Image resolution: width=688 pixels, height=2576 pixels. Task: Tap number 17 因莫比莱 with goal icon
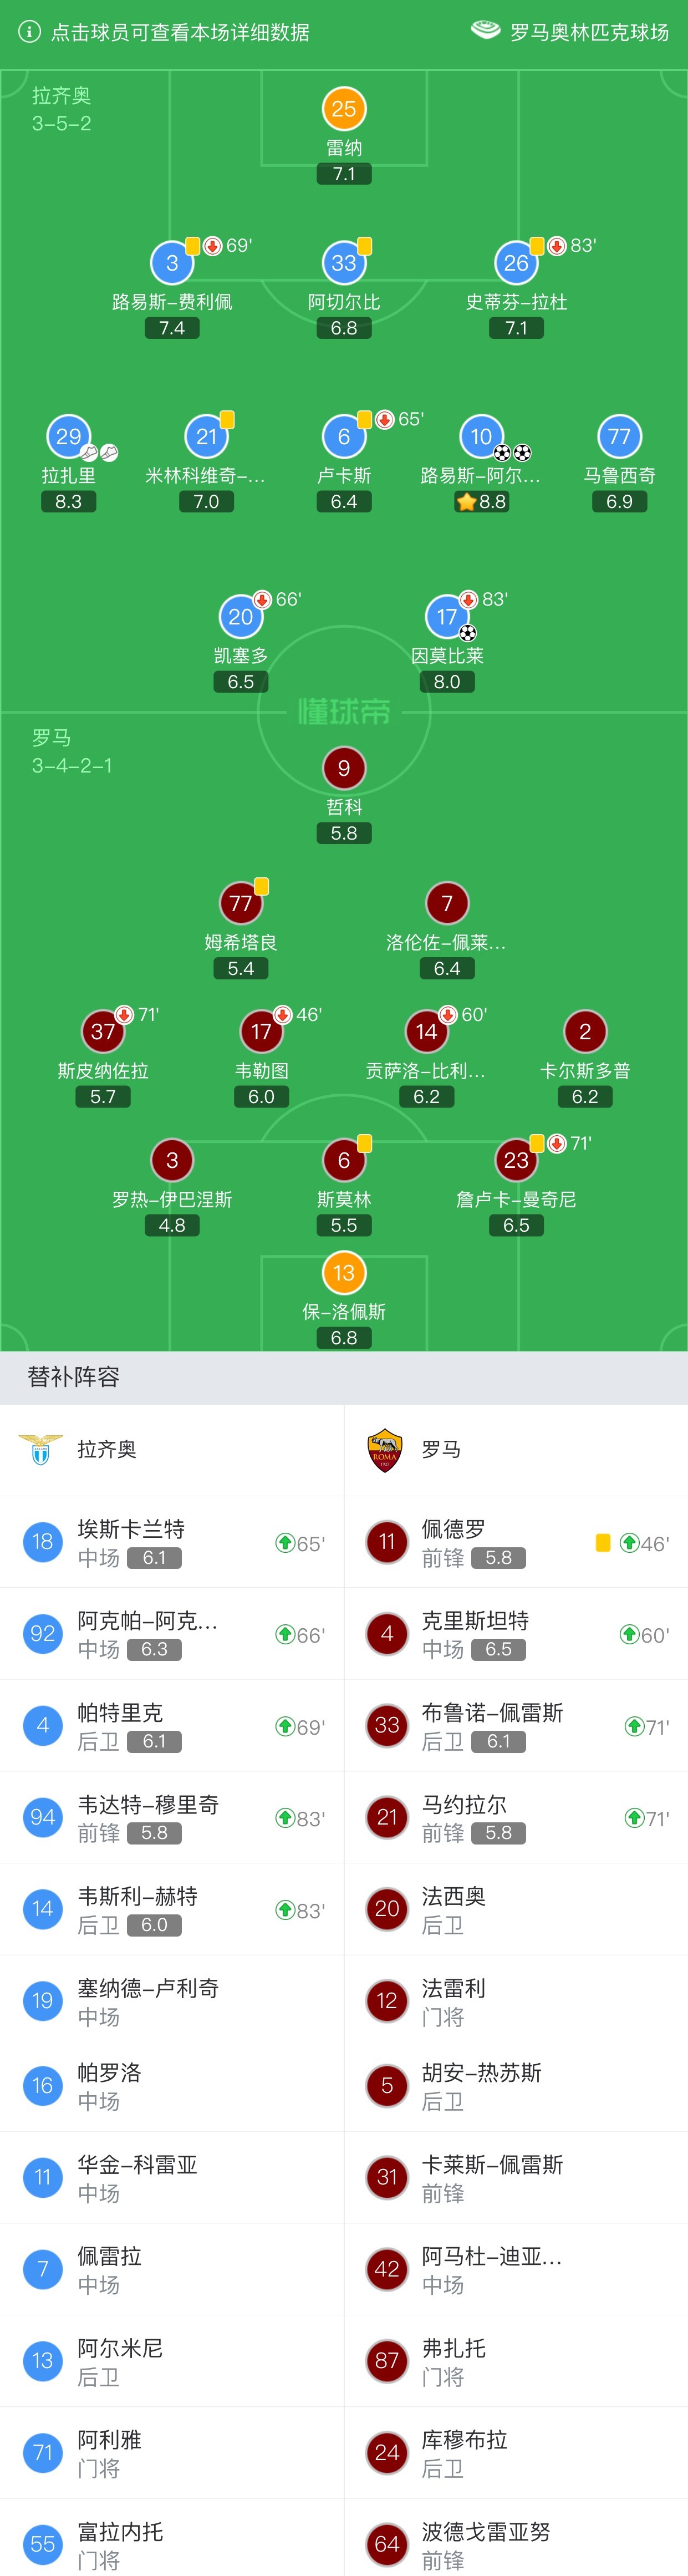click(x=447, y=643)
